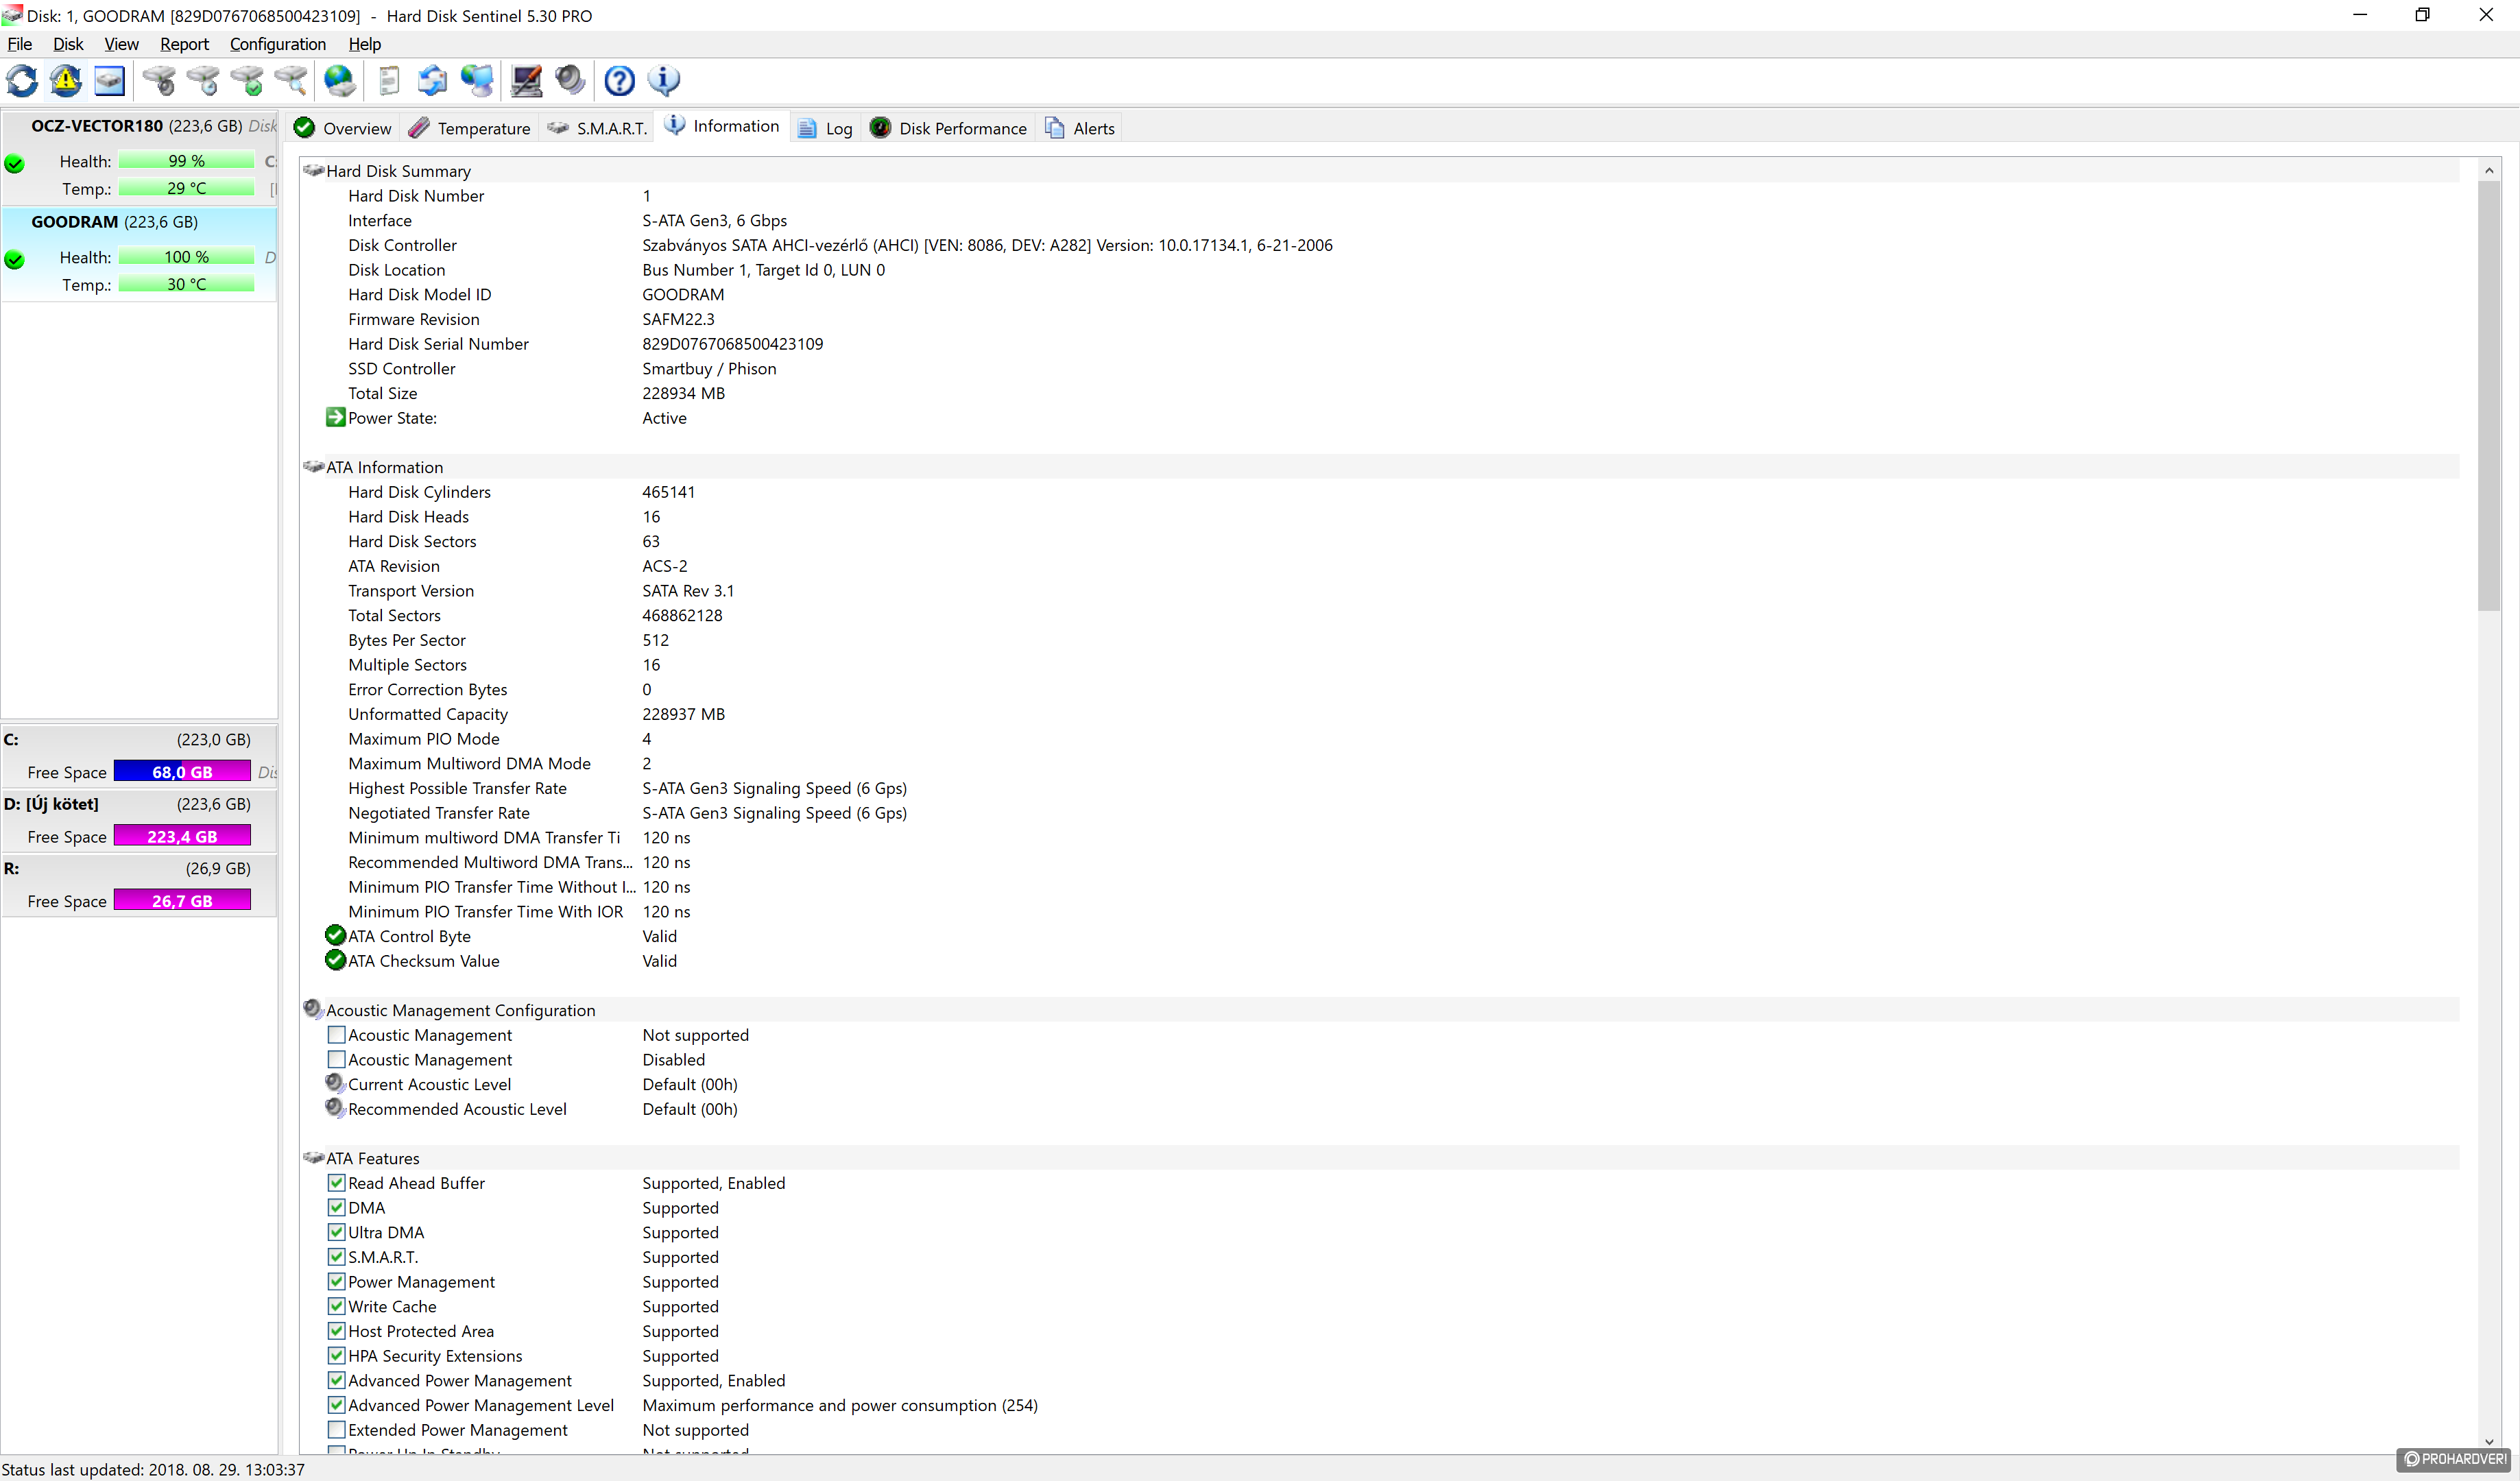
Task: Toggle the Extended Power Management checkbox
Action: tap(337, 1429)
